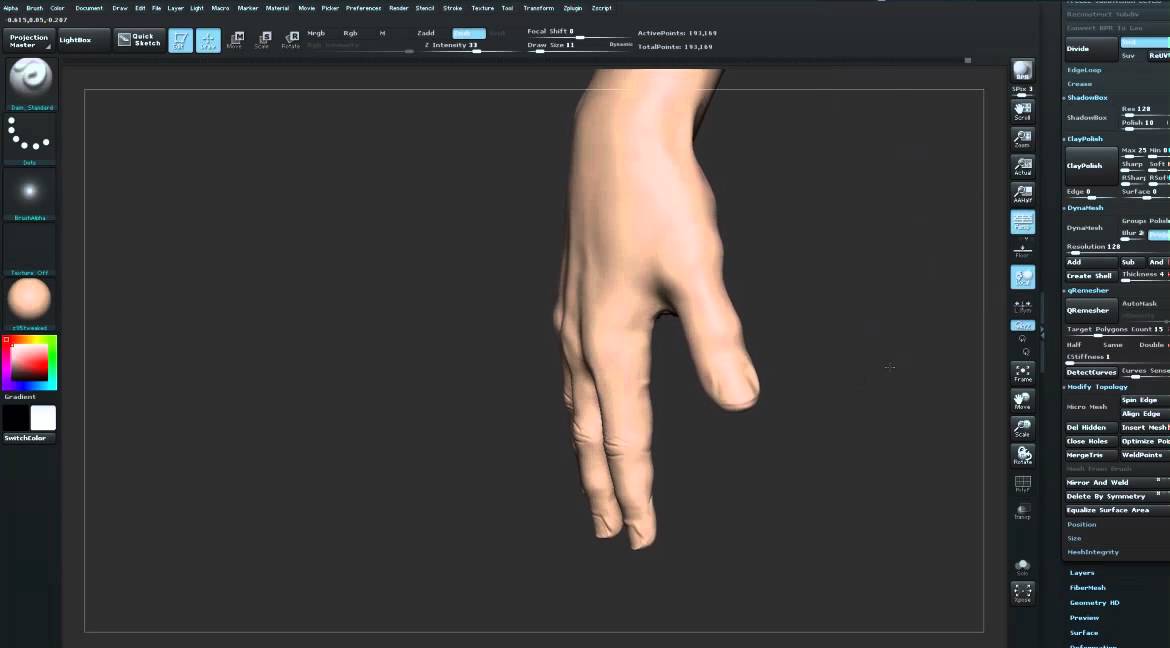The height and width of the screenshot is (648, 1170).
Task: Open the Alpha menu
Action: tap(10, 8)
